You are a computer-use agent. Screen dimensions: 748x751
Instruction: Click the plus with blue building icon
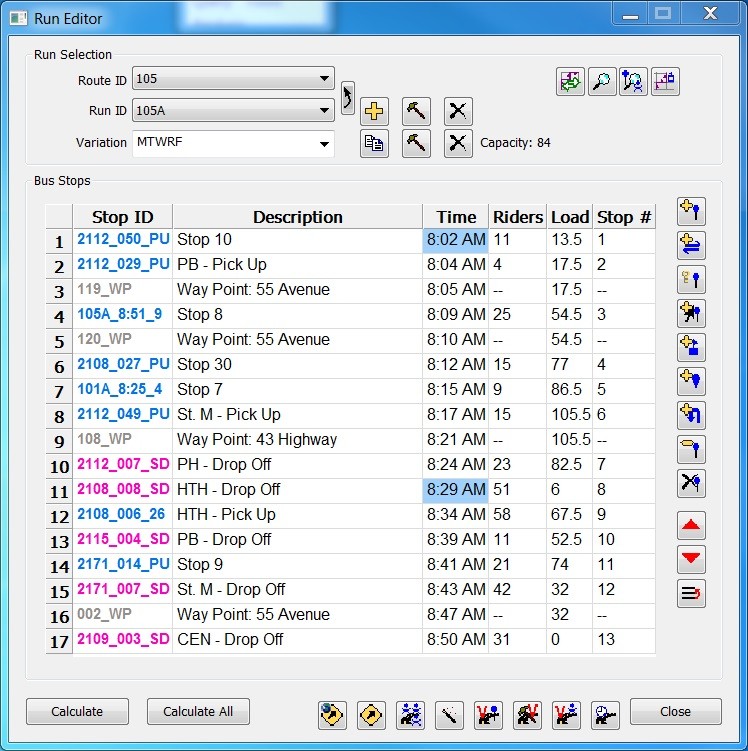coord(691,347)
